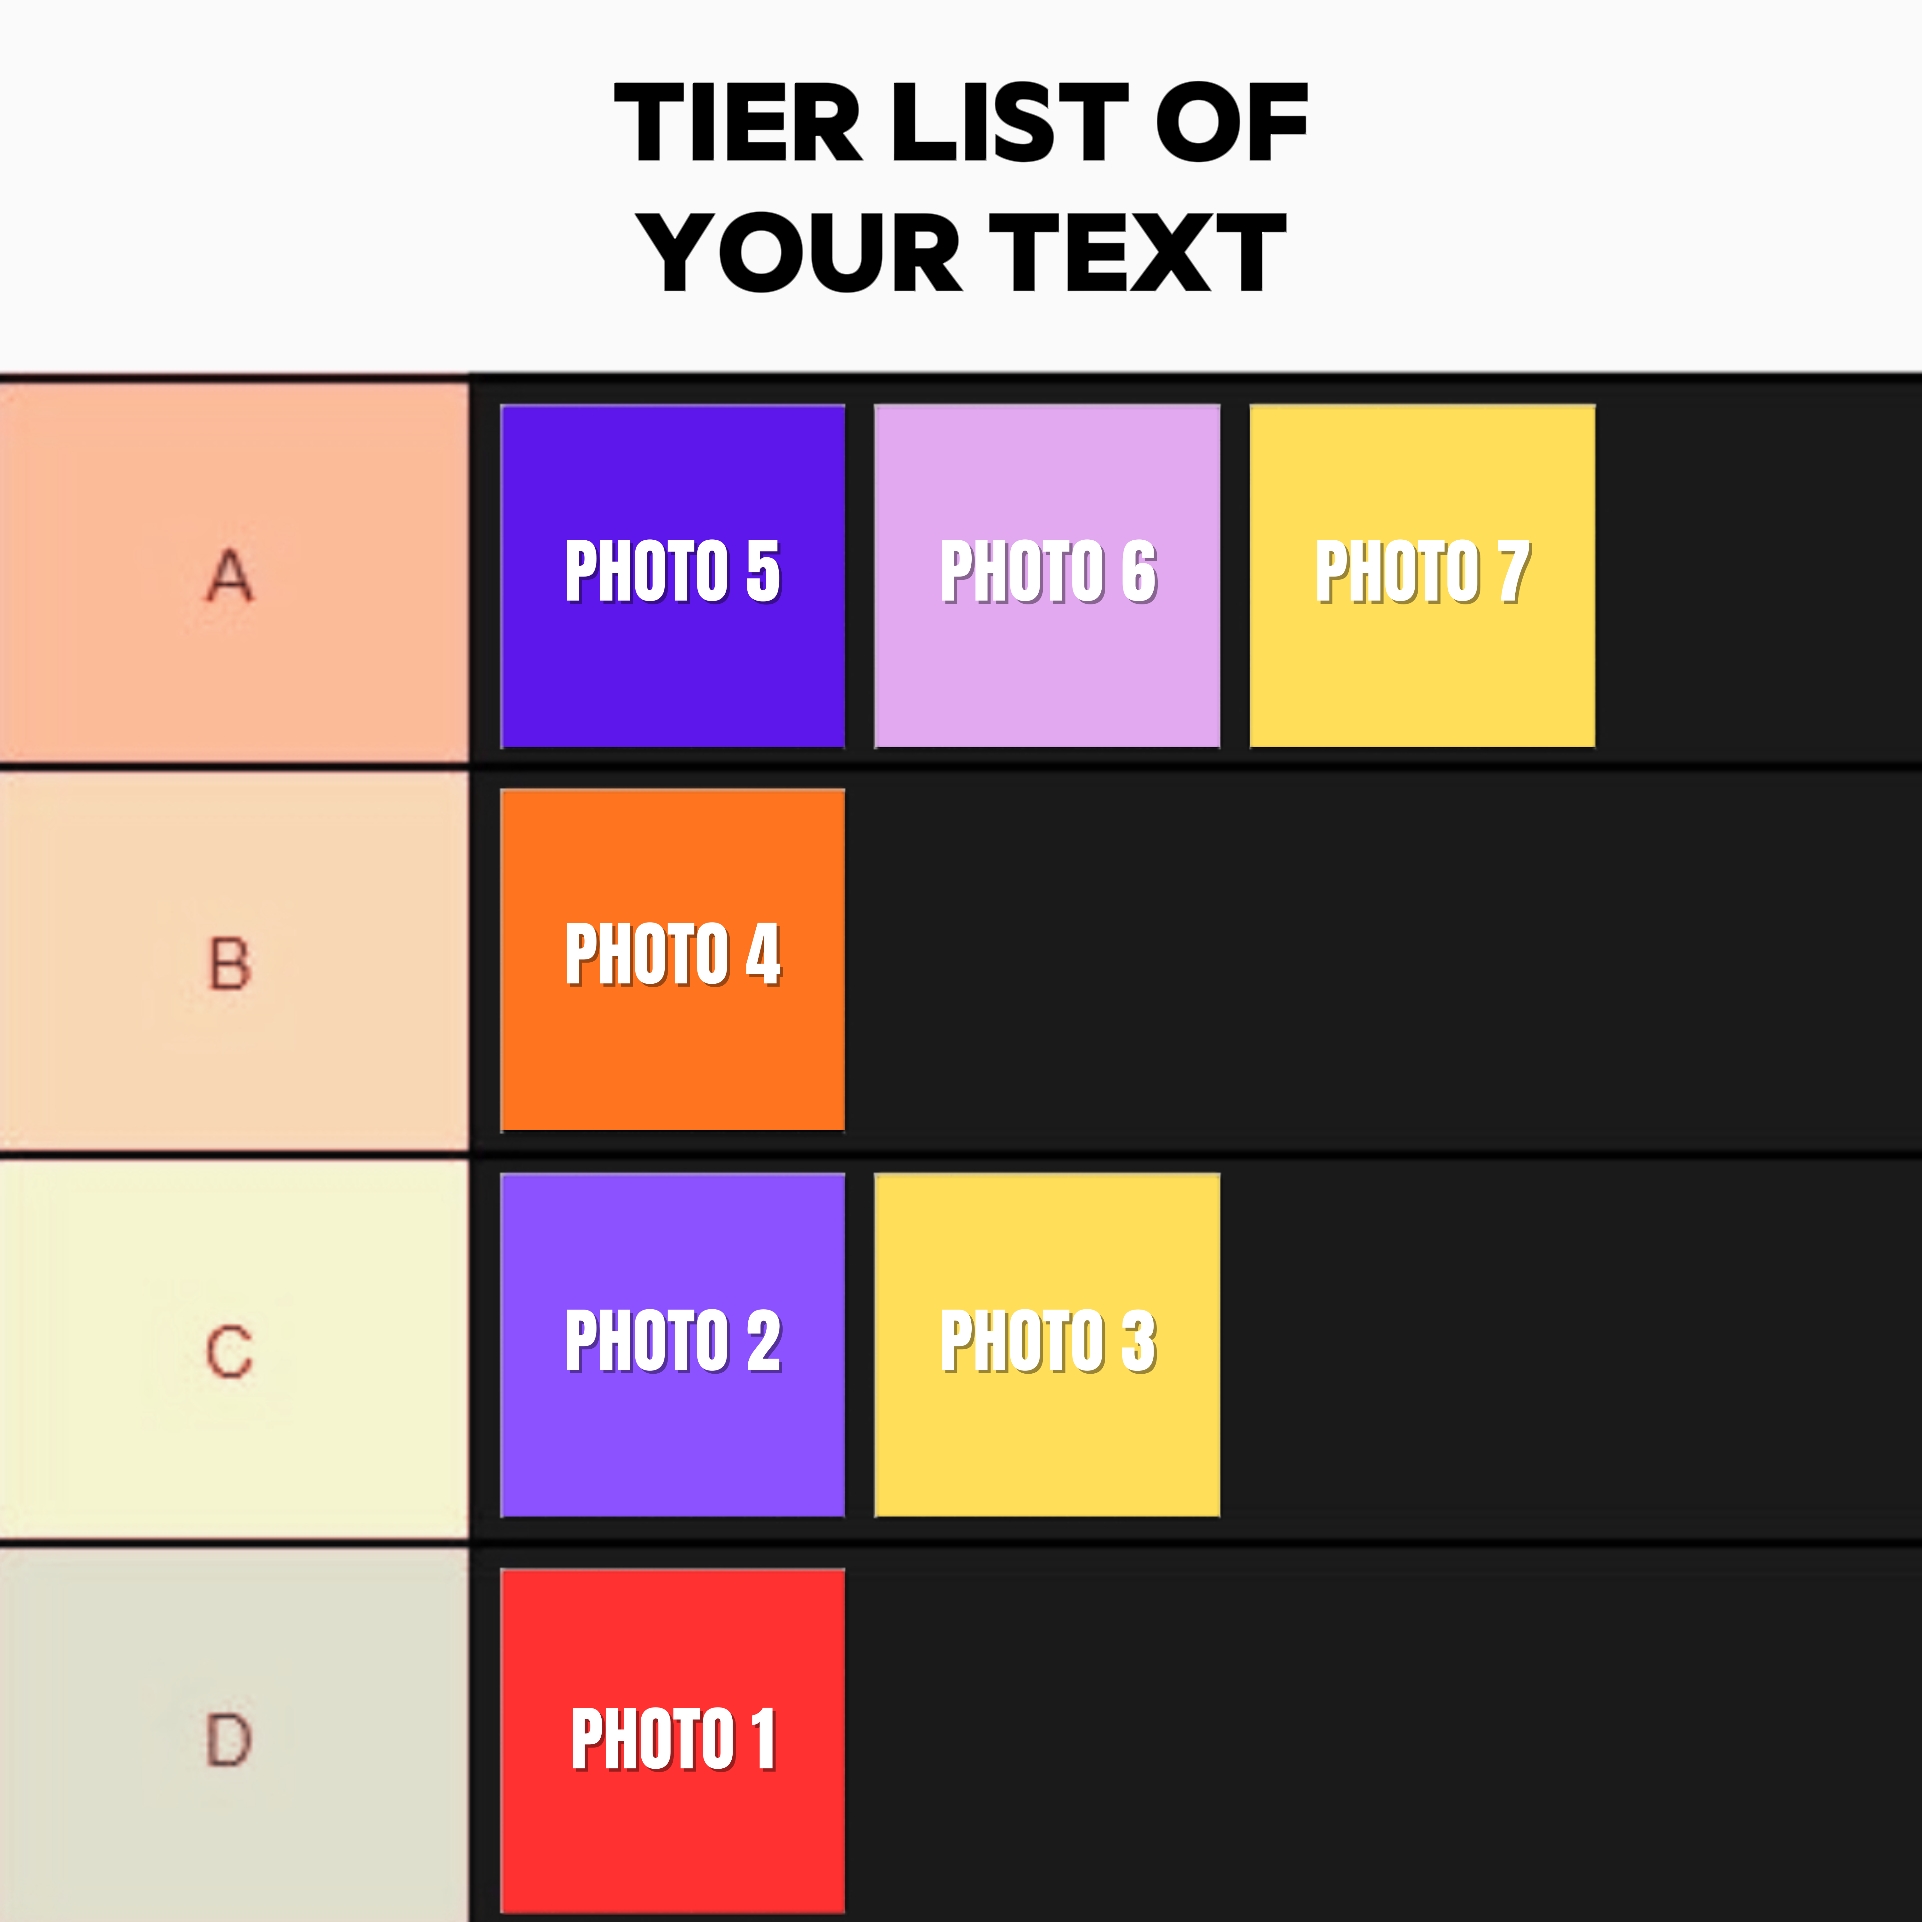Click the word TIER in the title
The width and height of the screenshot is (1922, 1922).
pos(737,123)
